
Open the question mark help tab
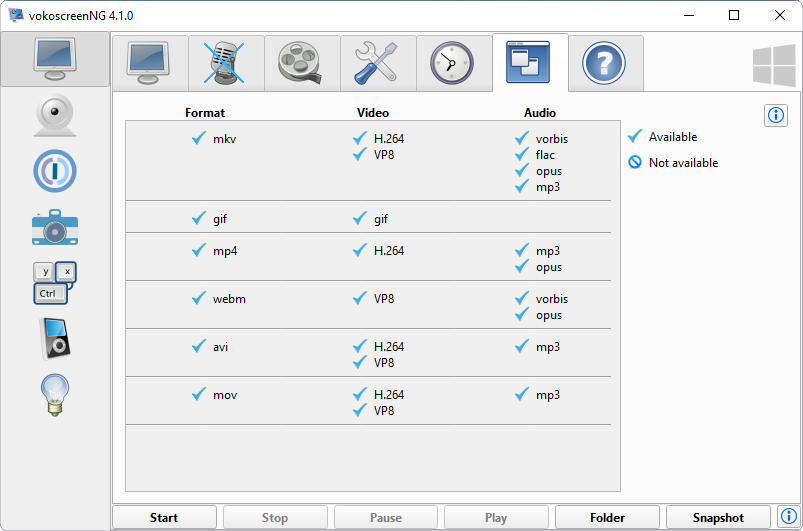click(x=604, y=63)
